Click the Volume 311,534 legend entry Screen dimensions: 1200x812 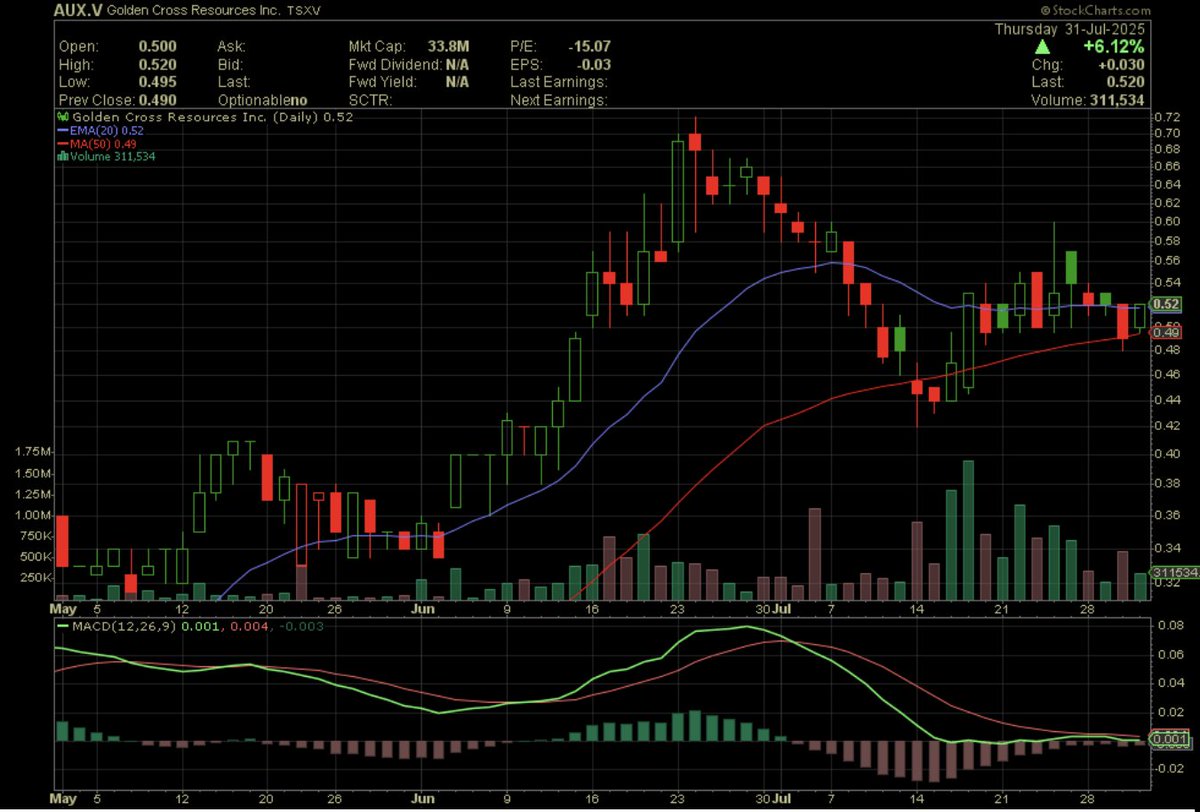[111, 156]
